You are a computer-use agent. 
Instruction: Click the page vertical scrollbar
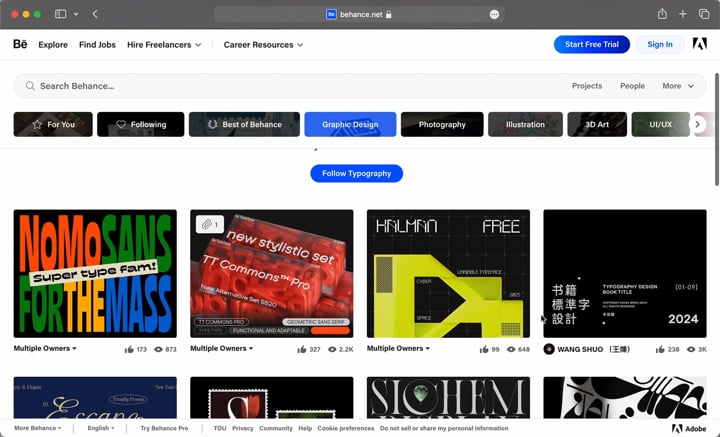[x=717, y=129]
